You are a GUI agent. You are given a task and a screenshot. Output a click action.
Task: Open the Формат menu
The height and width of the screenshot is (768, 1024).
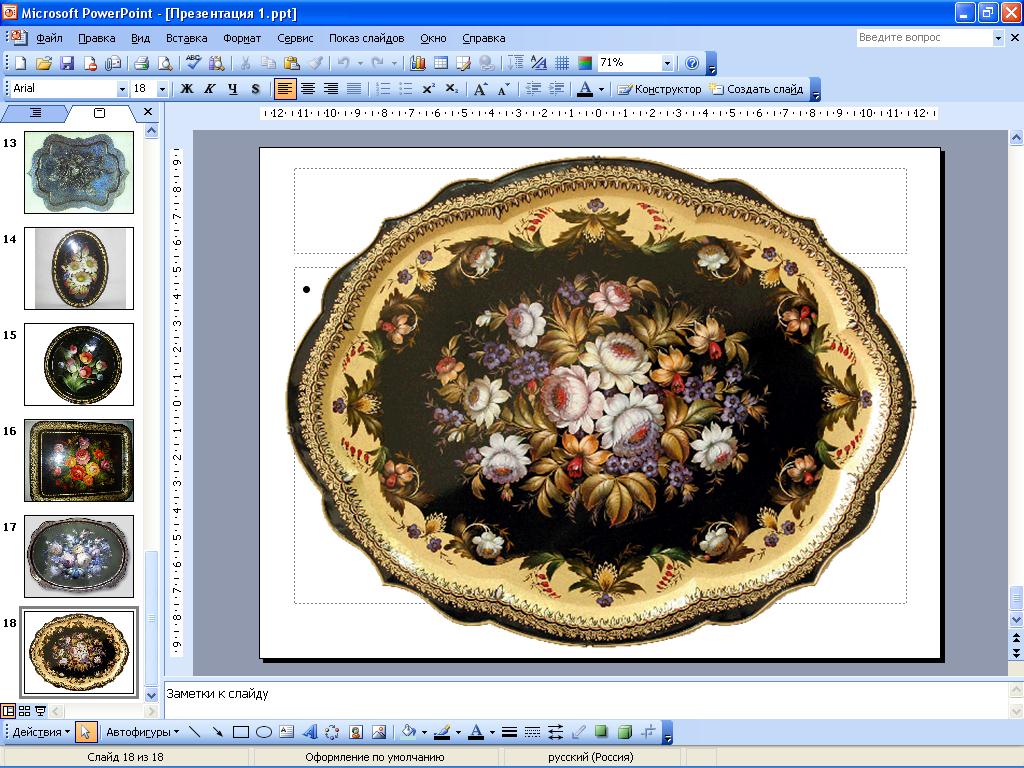pos(242,38)
